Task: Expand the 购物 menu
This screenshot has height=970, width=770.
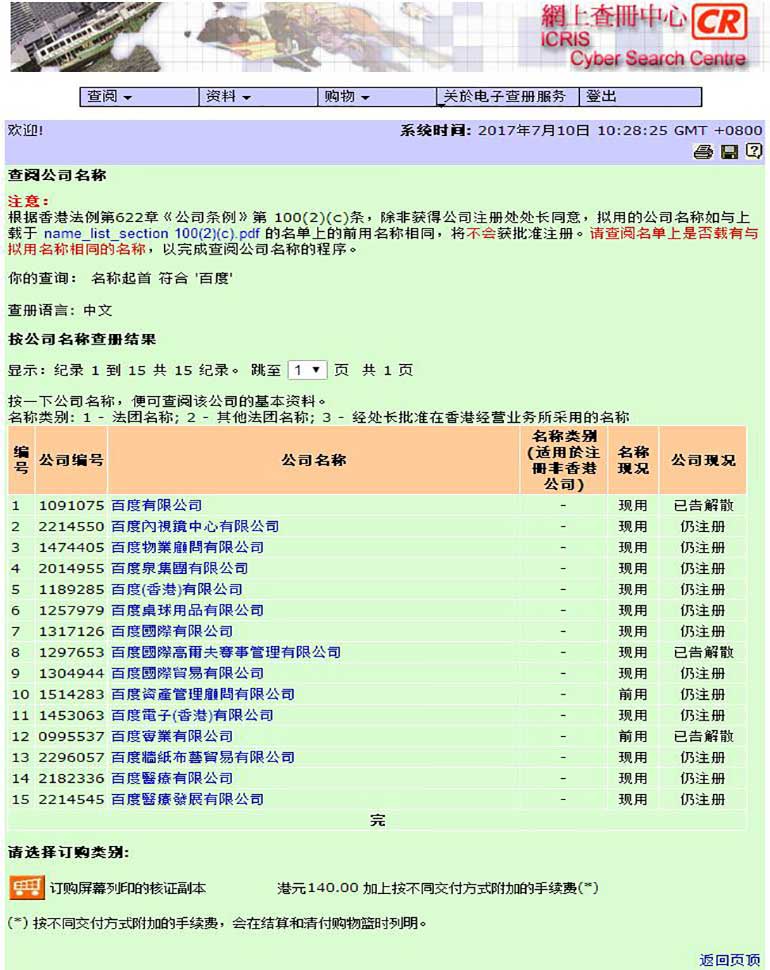Action: click(346, 97)
